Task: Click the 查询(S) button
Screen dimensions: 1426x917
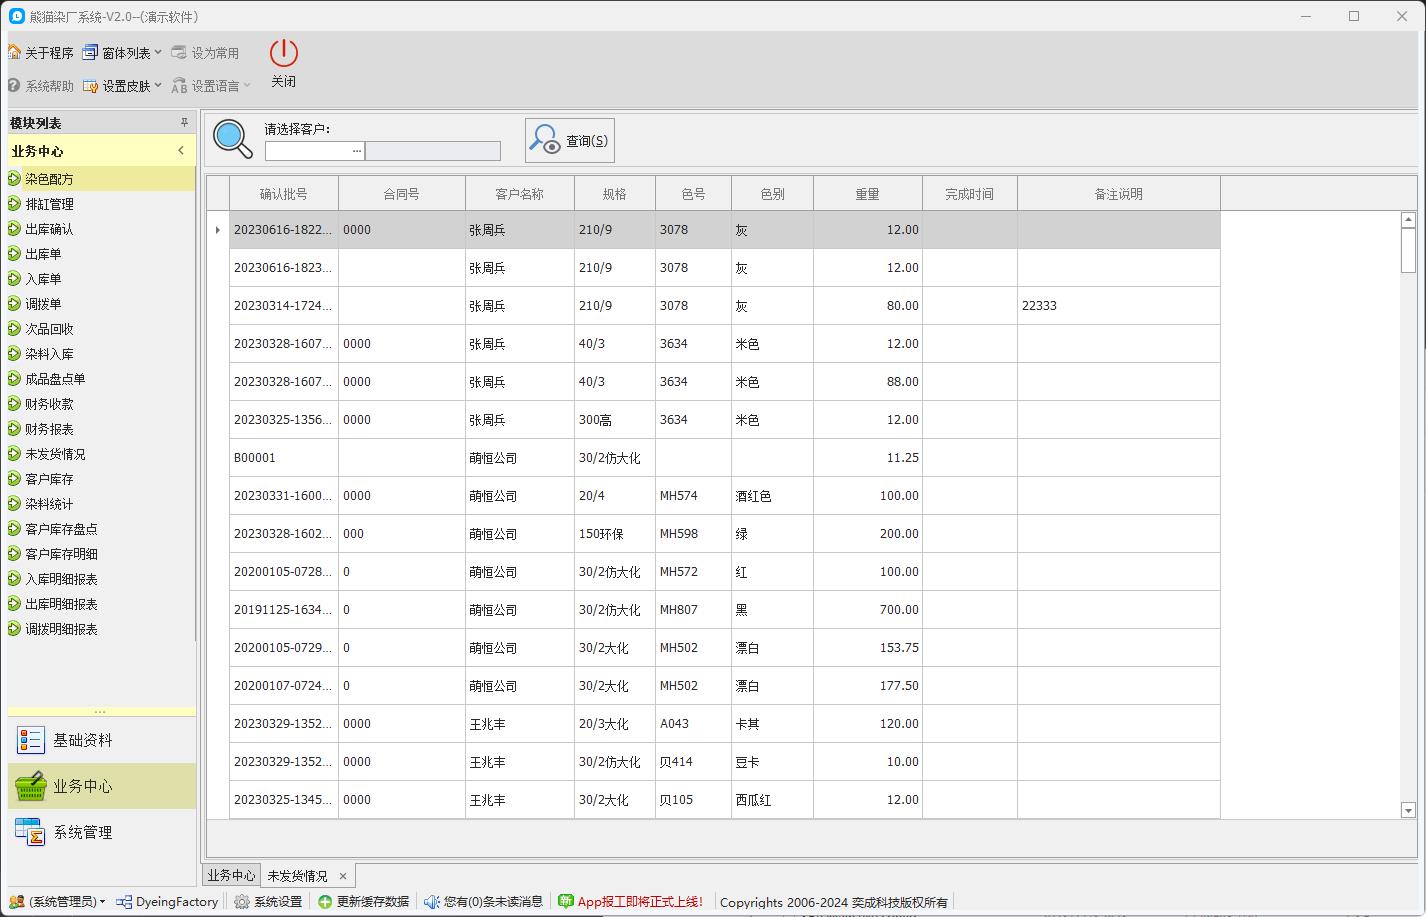Action: (570, 141)
